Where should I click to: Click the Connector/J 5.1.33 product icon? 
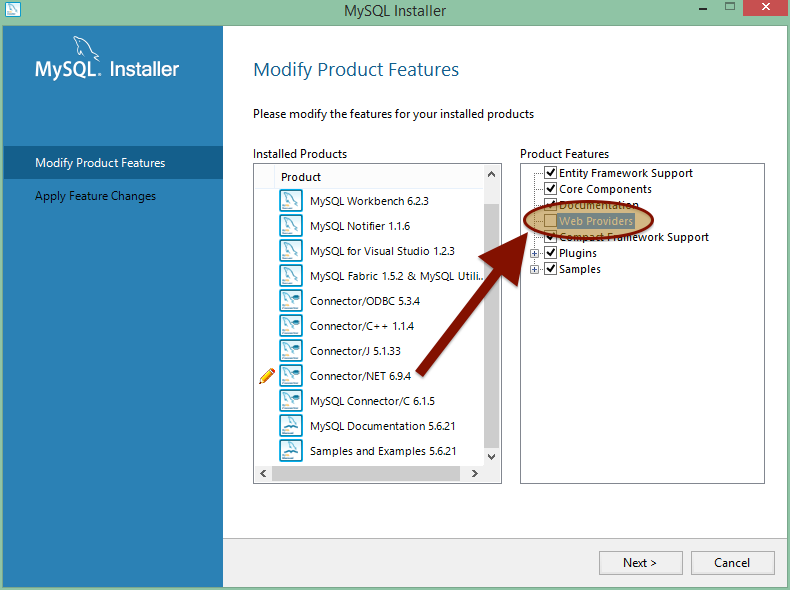pyautogui.click(x=291, y=351)
